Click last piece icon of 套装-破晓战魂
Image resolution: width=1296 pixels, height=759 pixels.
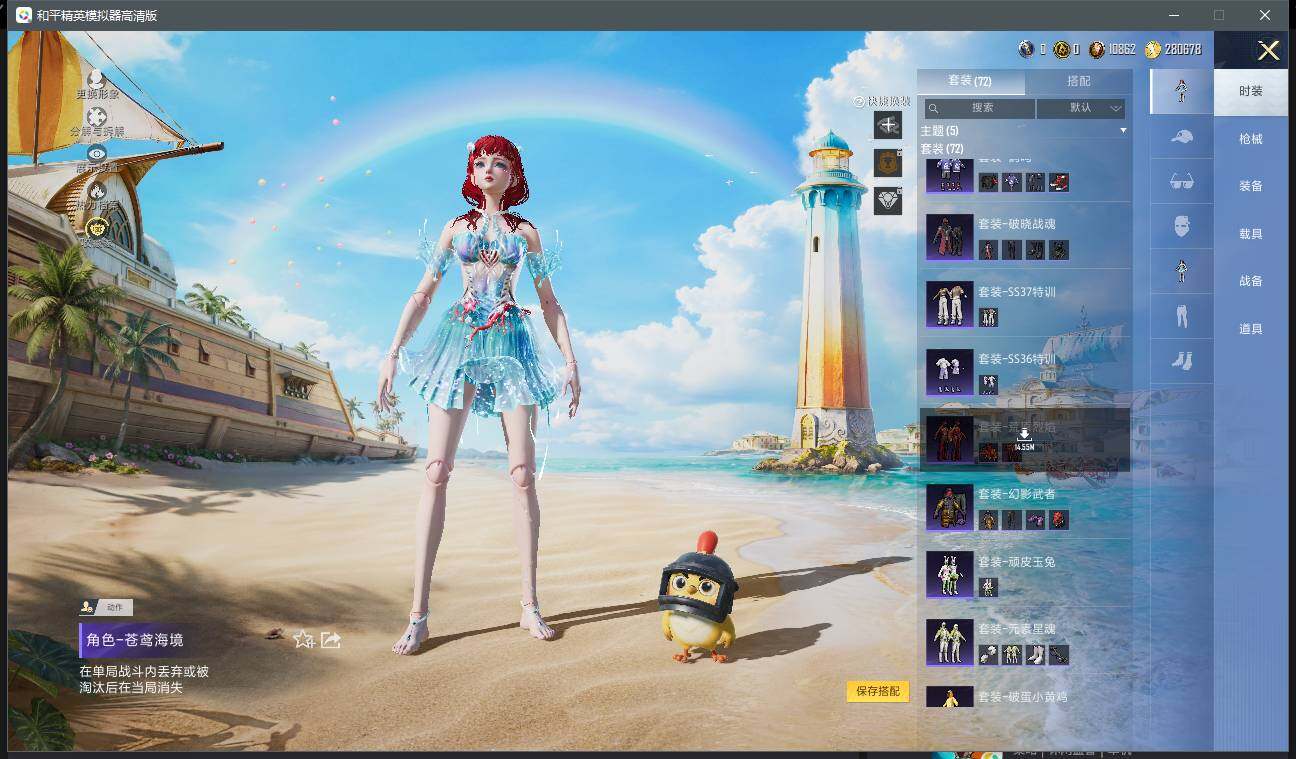coord(1059,250)
